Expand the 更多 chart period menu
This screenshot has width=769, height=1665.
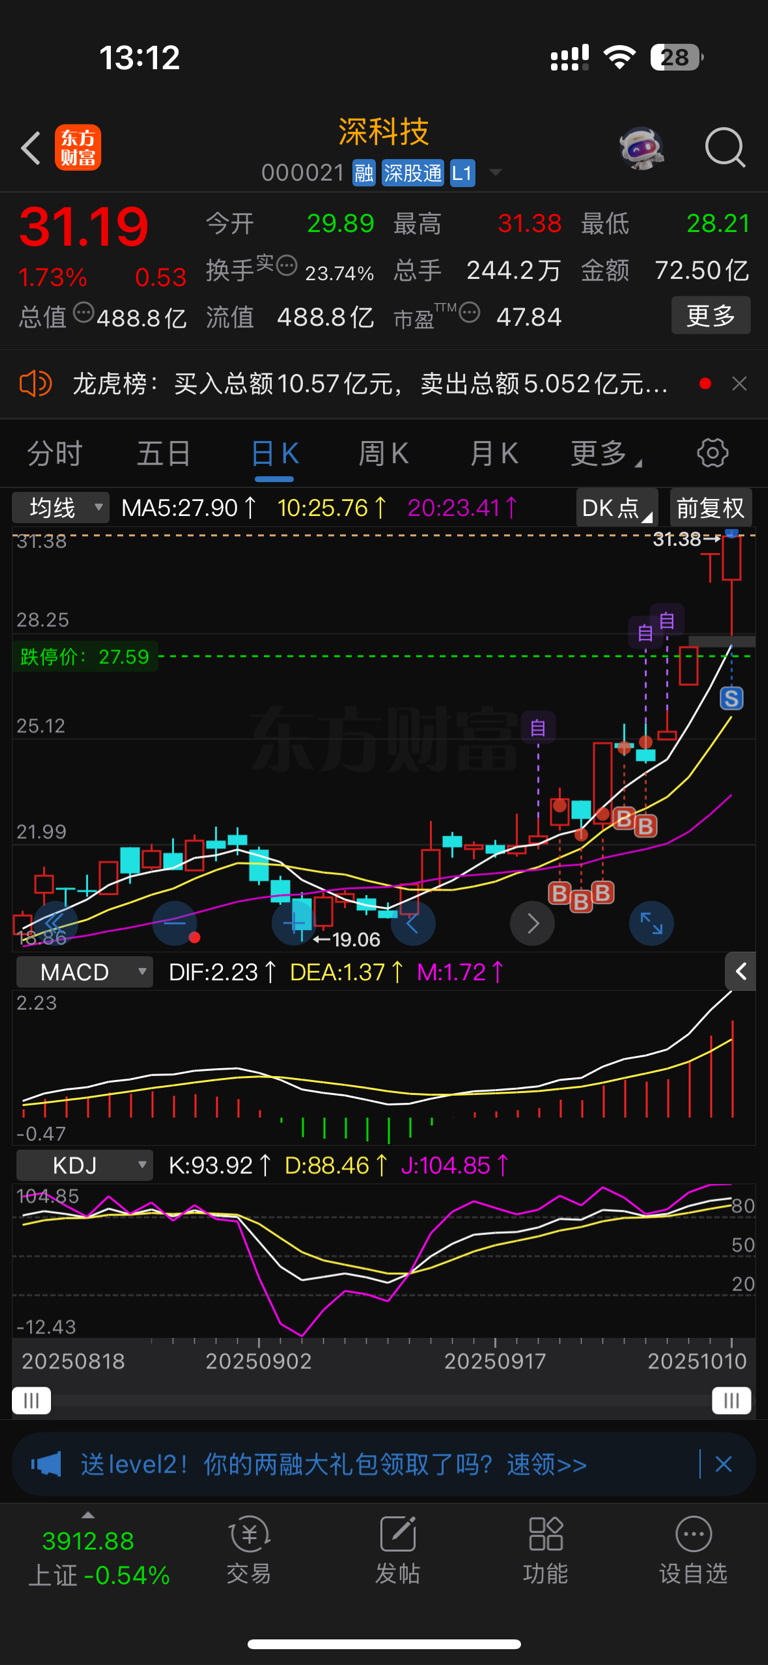click(x=606, y=454)
